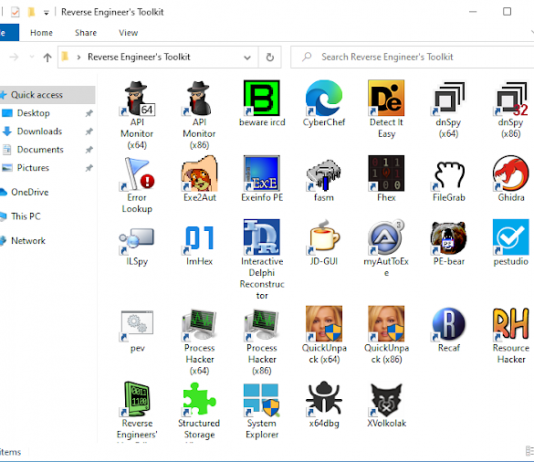Open Desktop in the navigation pane
The image size is (534, 462).
(33, 113)
